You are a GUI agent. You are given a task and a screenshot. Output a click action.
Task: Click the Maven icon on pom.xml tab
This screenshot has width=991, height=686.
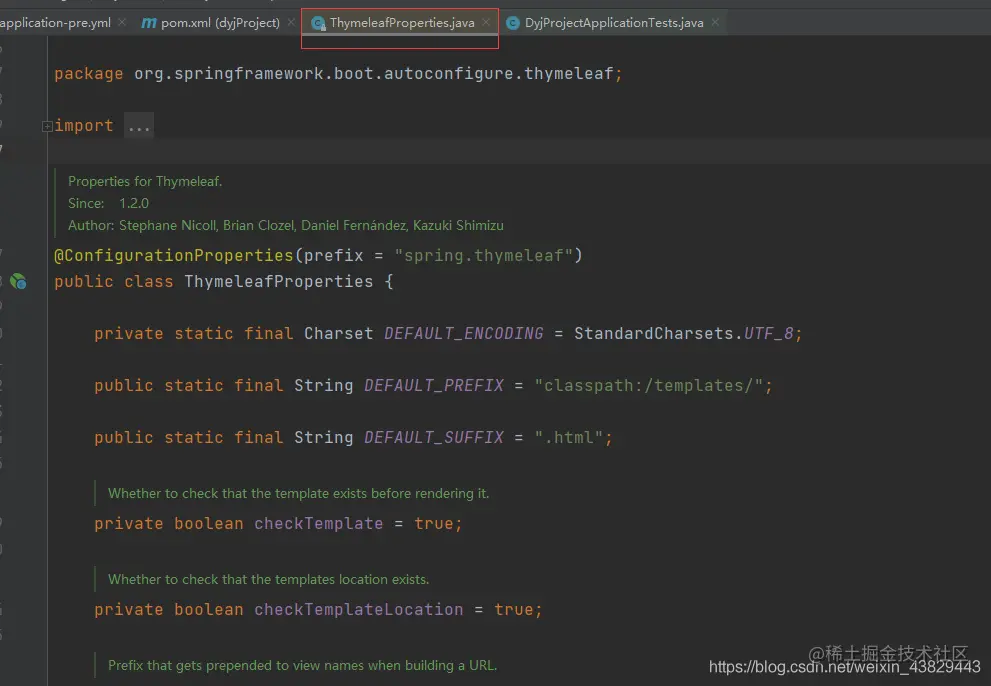tap(149, 23)
